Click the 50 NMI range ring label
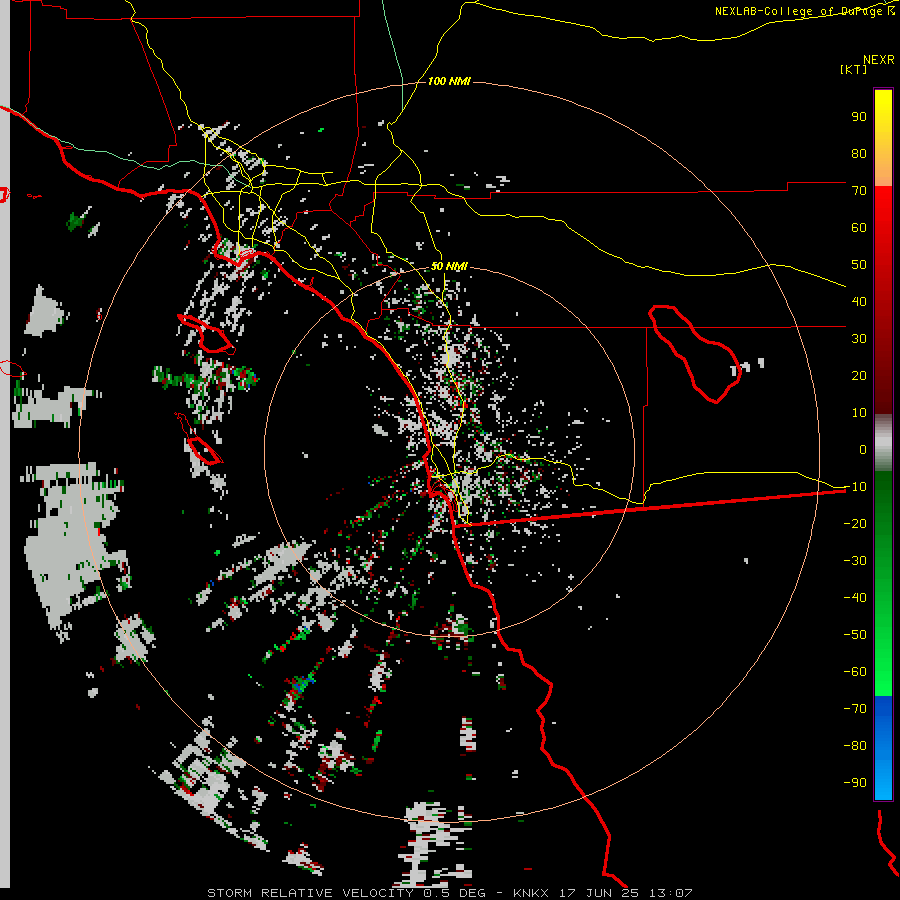Viewport: 900px width, 900px height. (x=449, y=266)
